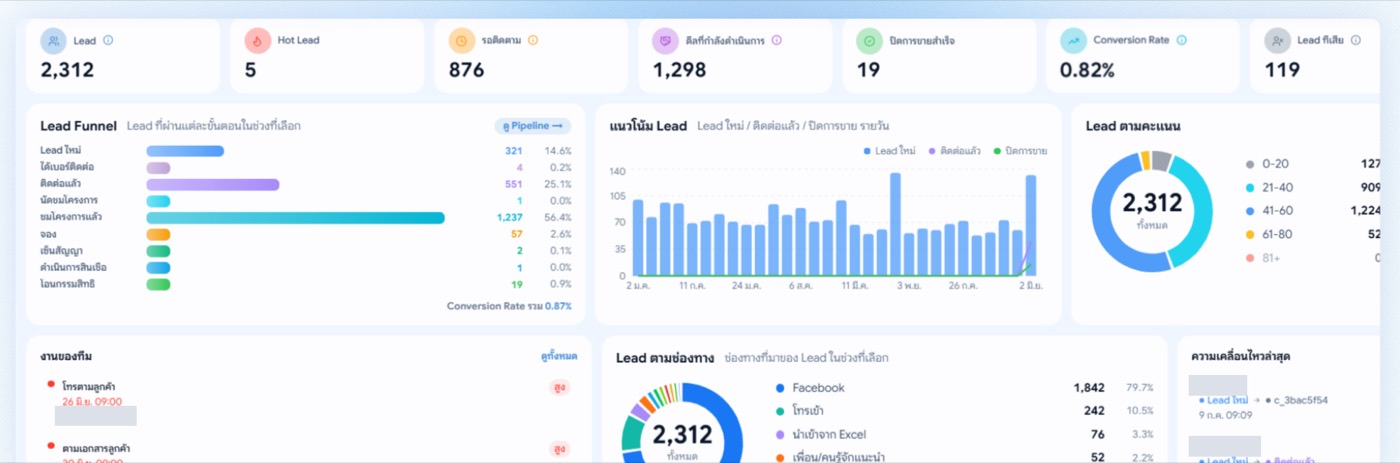The width and height of the screenshot is (1400, 463).
Task: Click the Hot Lead flame icon
Action: tap(257, 41)
